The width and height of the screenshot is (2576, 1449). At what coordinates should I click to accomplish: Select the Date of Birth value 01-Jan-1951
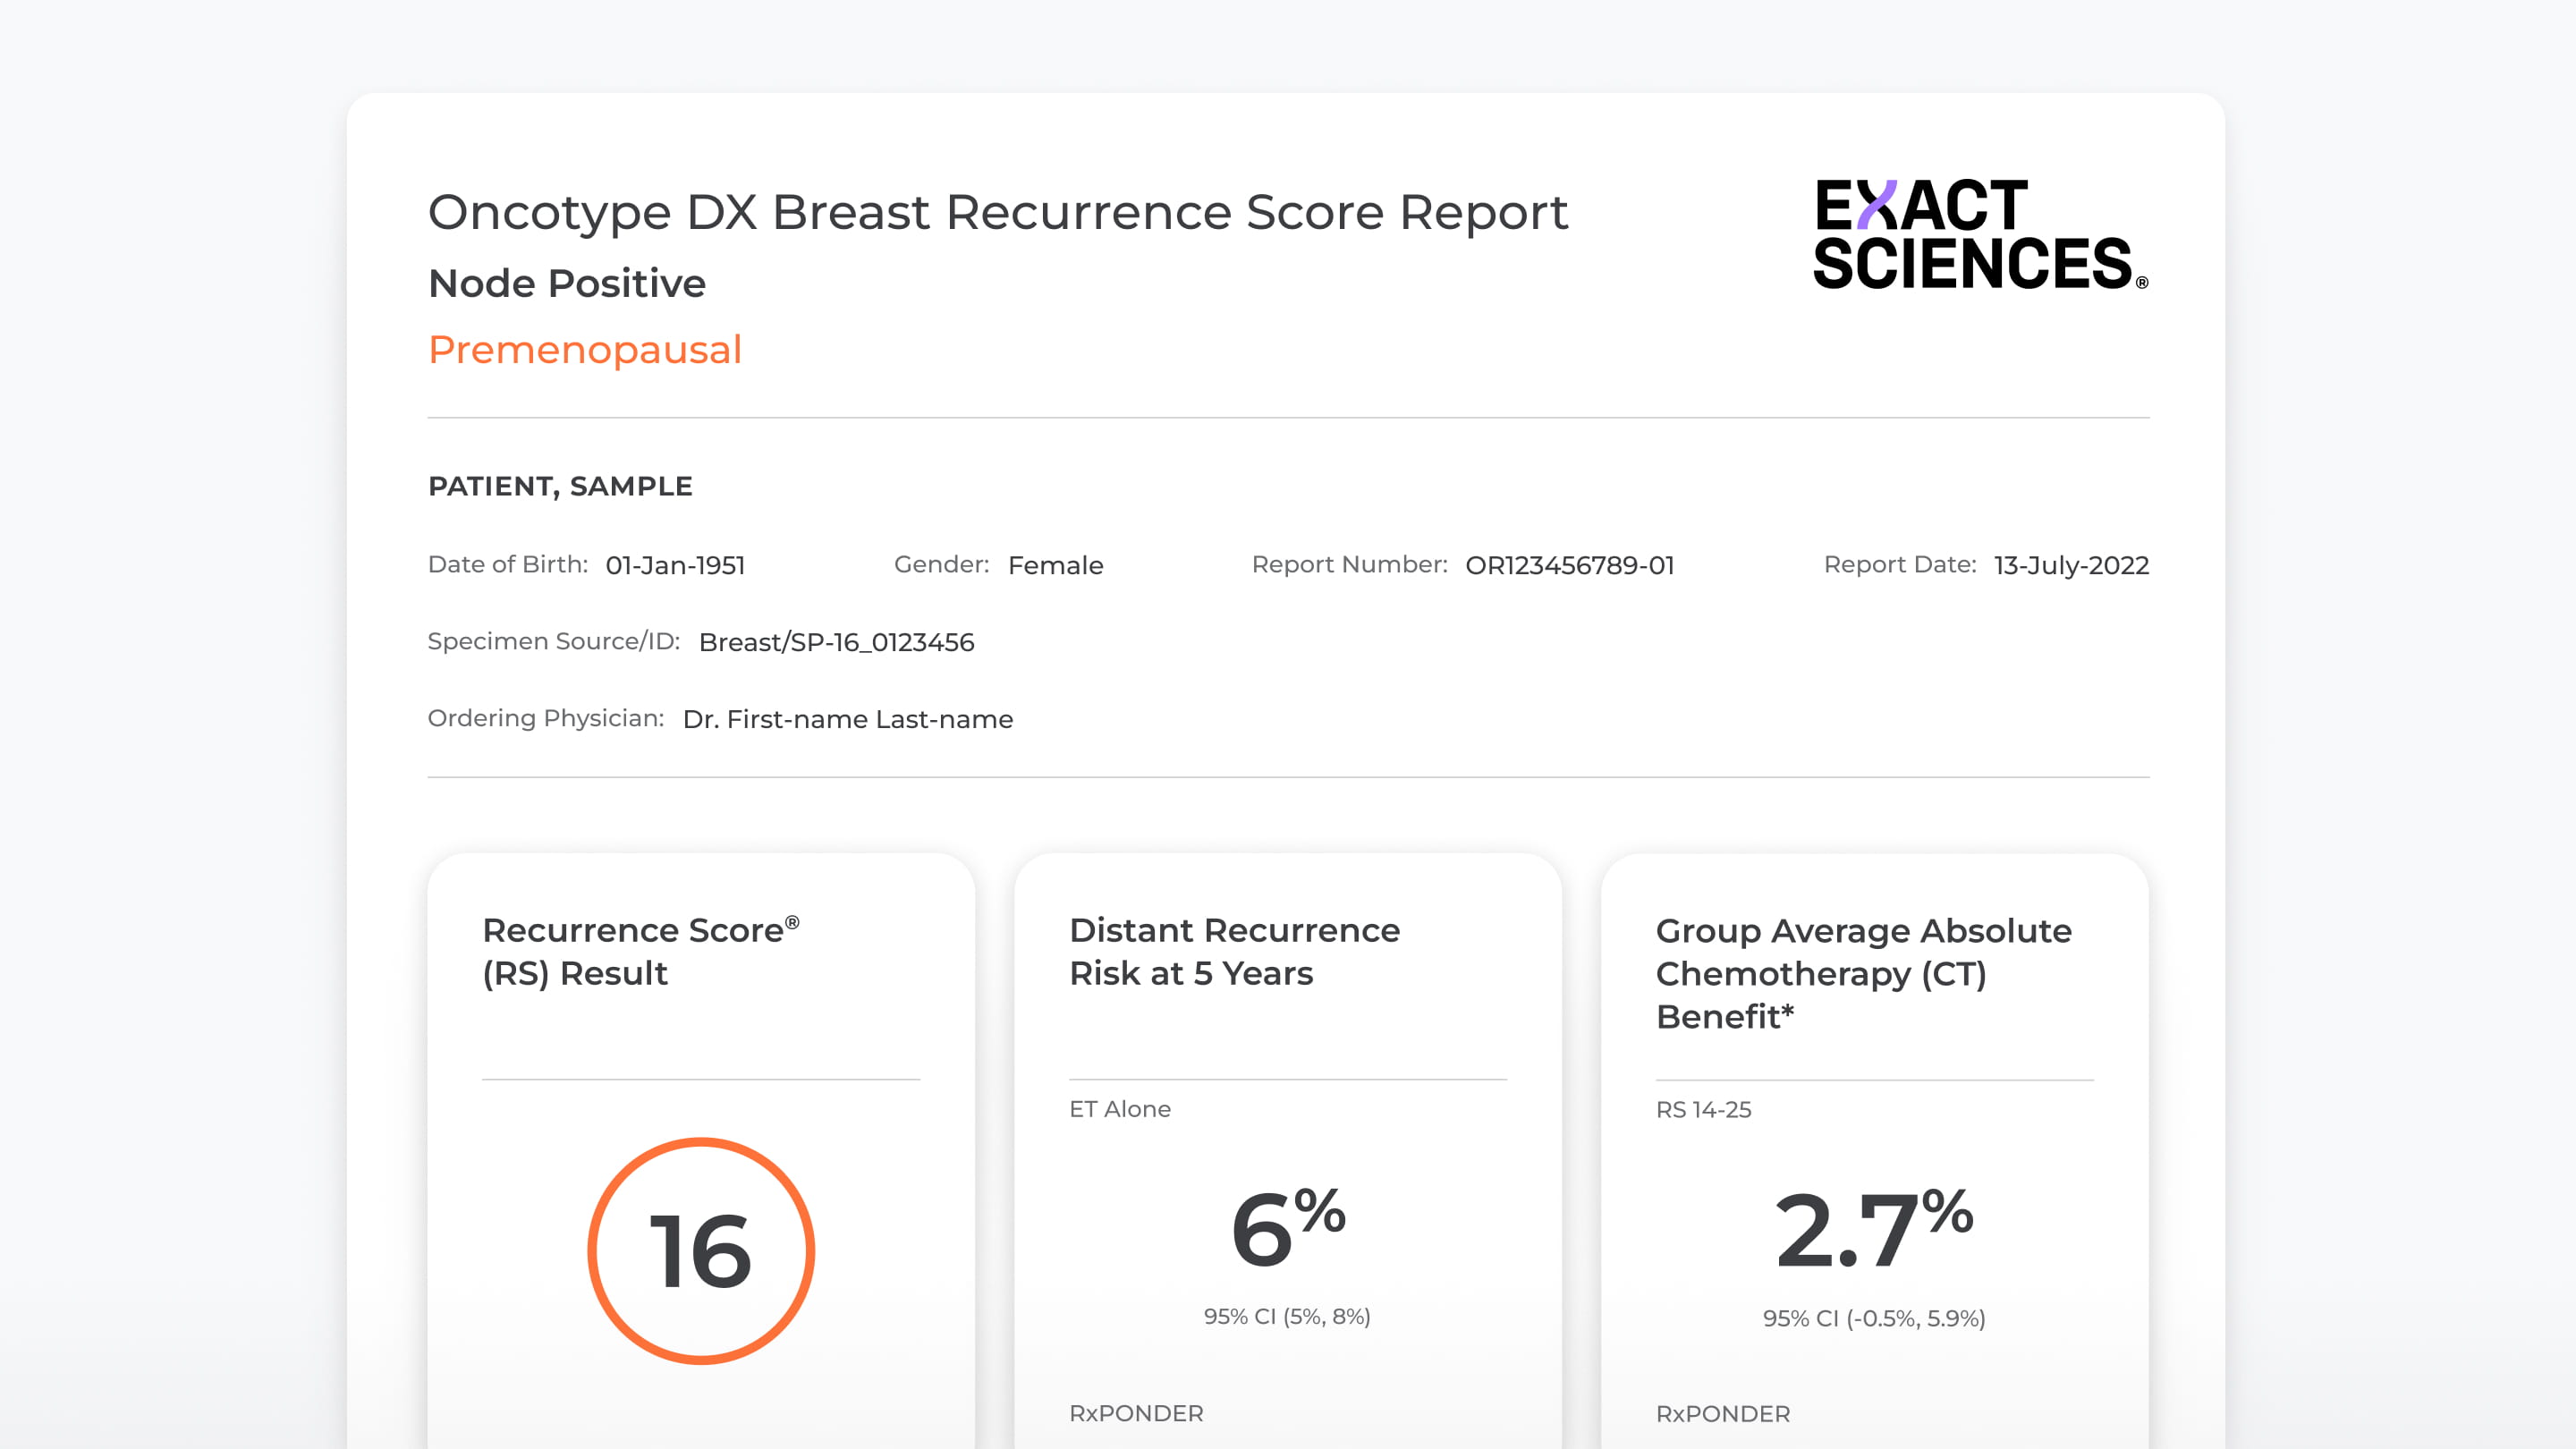pyautogui.click(x=676, y=565)
